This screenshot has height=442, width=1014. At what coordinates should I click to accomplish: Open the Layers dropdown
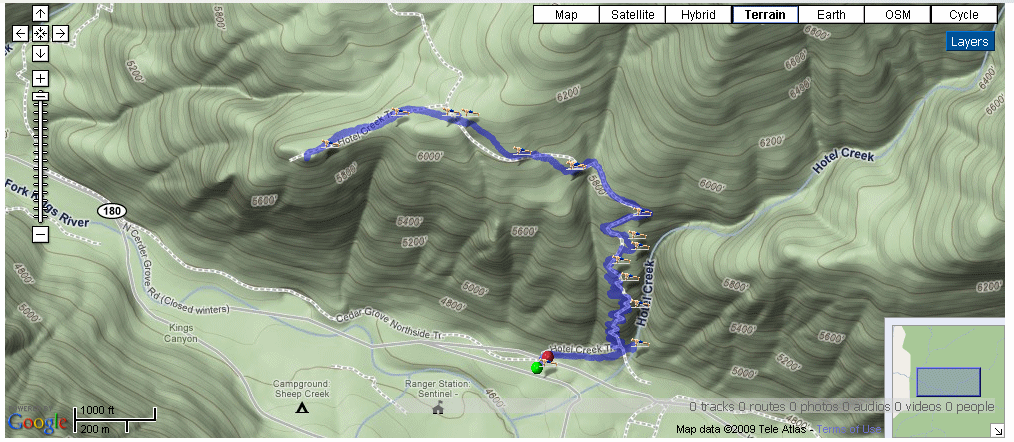[969, 41]
